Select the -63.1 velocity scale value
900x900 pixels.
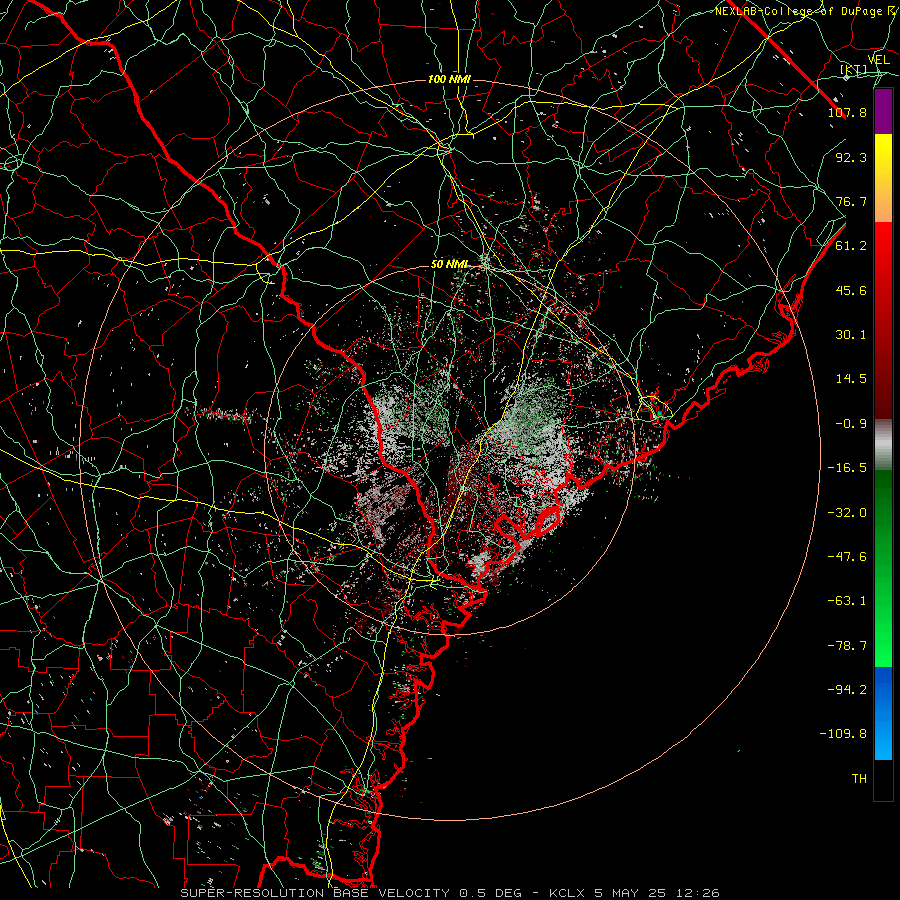(x=847, y=601)
